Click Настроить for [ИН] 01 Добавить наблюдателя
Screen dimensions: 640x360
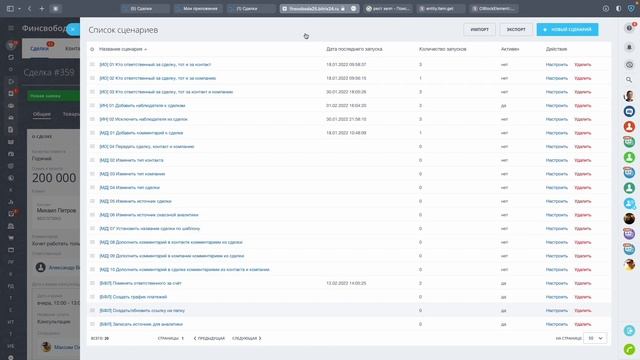[557, 105]
